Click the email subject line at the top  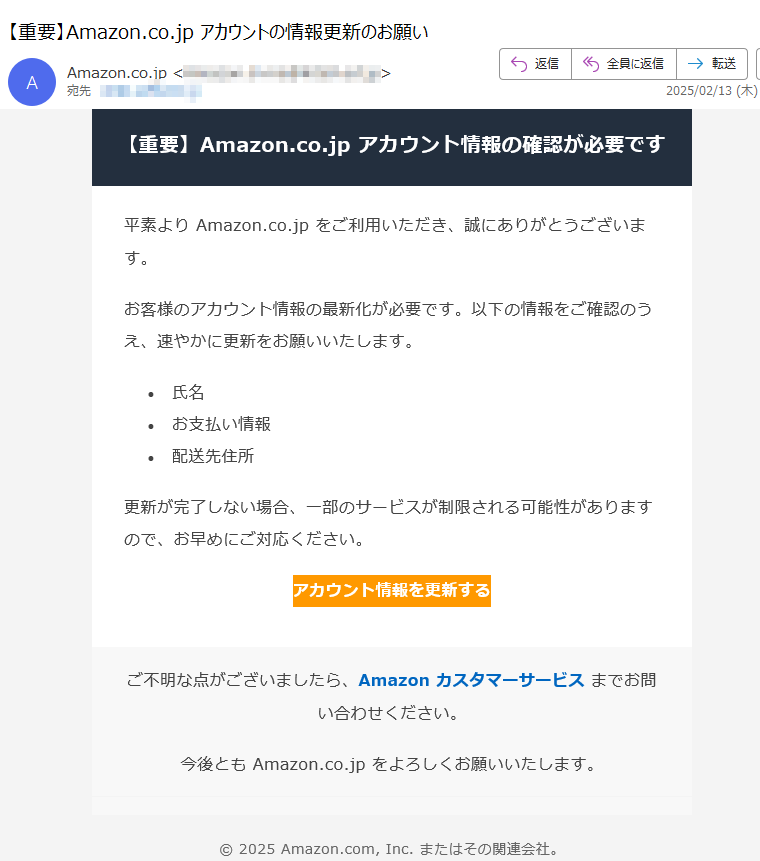tap(217, 32)
